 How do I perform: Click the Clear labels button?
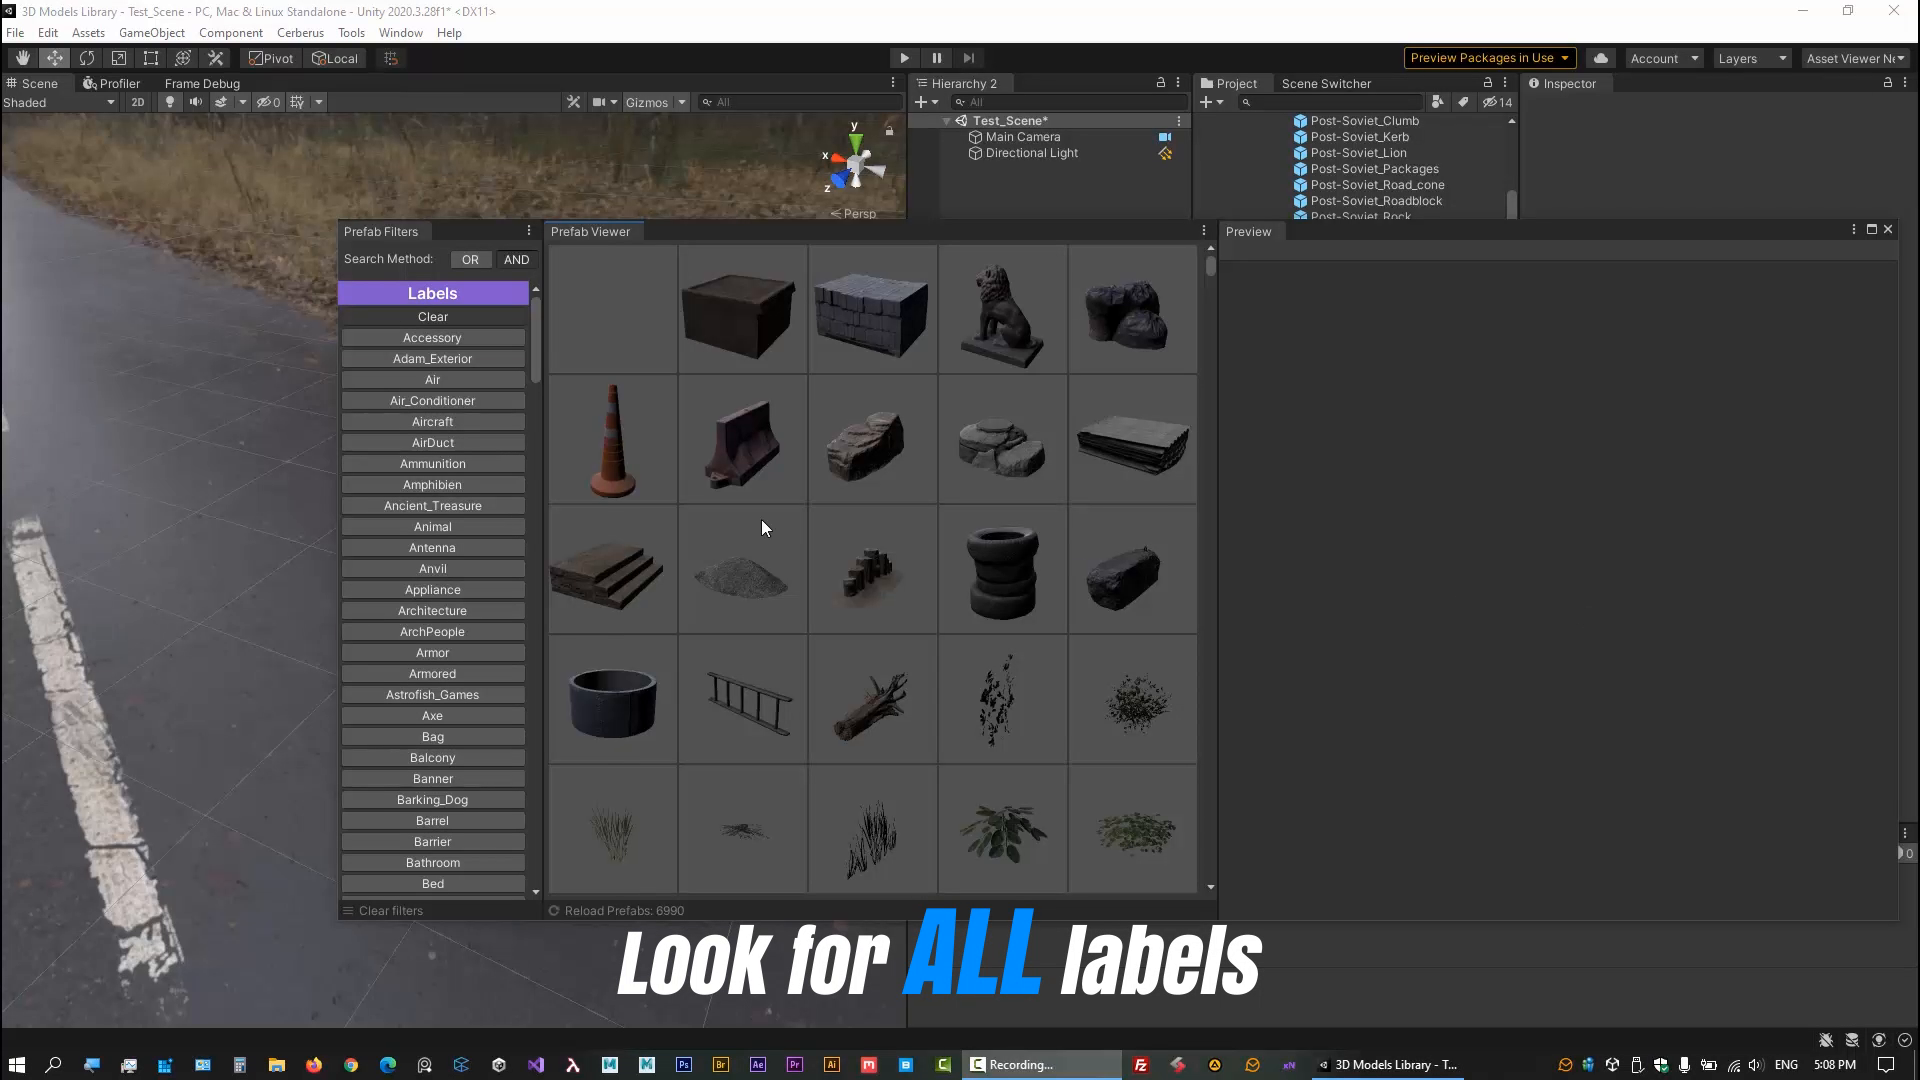pos(433,317)
